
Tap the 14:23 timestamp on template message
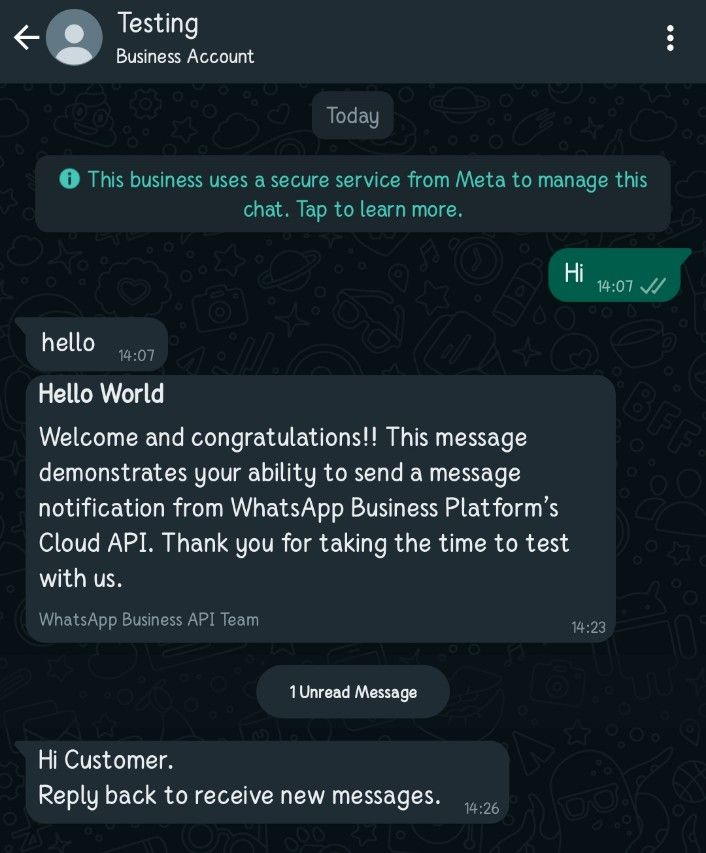588,627
